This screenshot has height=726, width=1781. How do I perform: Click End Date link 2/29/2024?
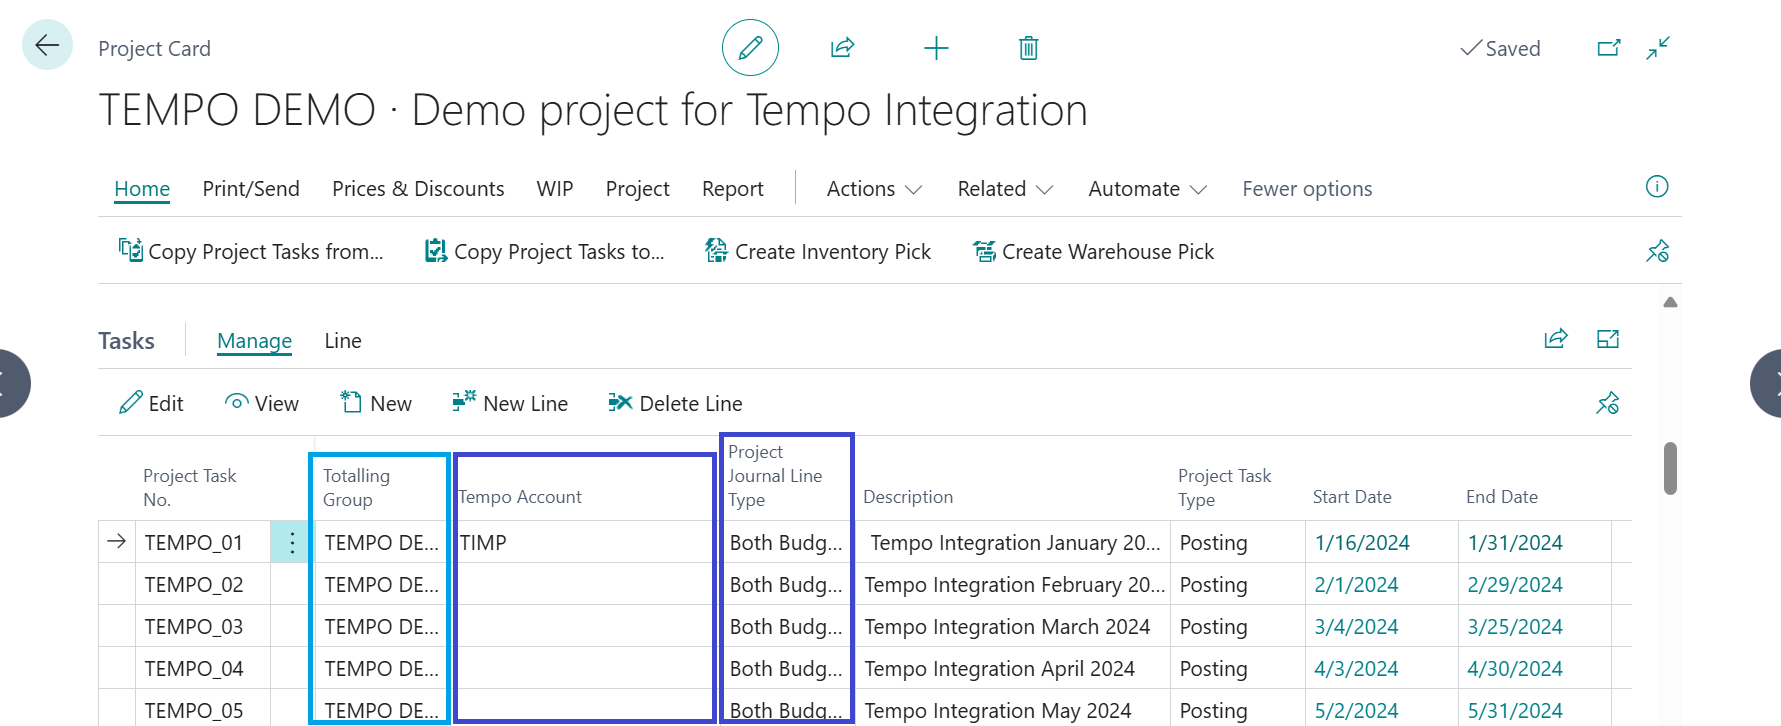tap(1515, 585)
